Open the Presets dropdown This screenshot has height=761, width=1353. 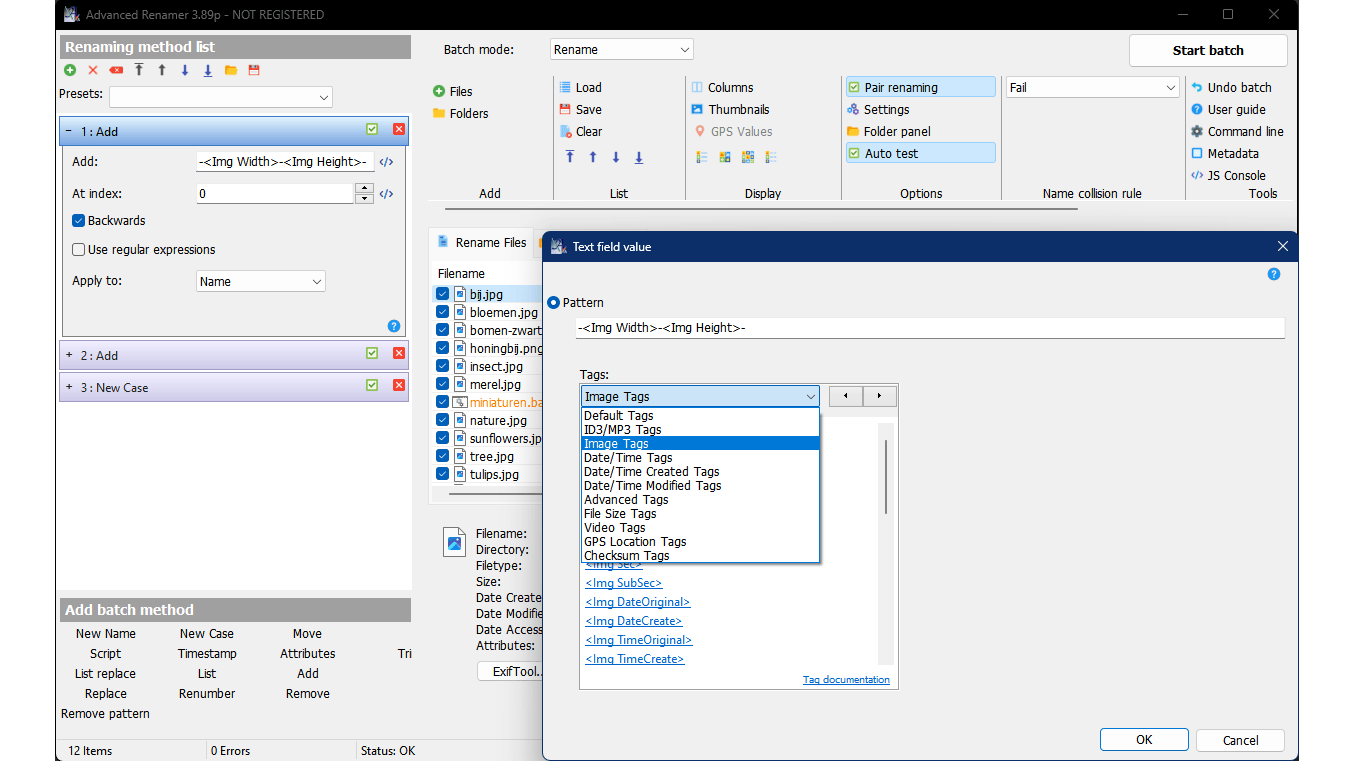pyautogui.click(x=220, y=96)
